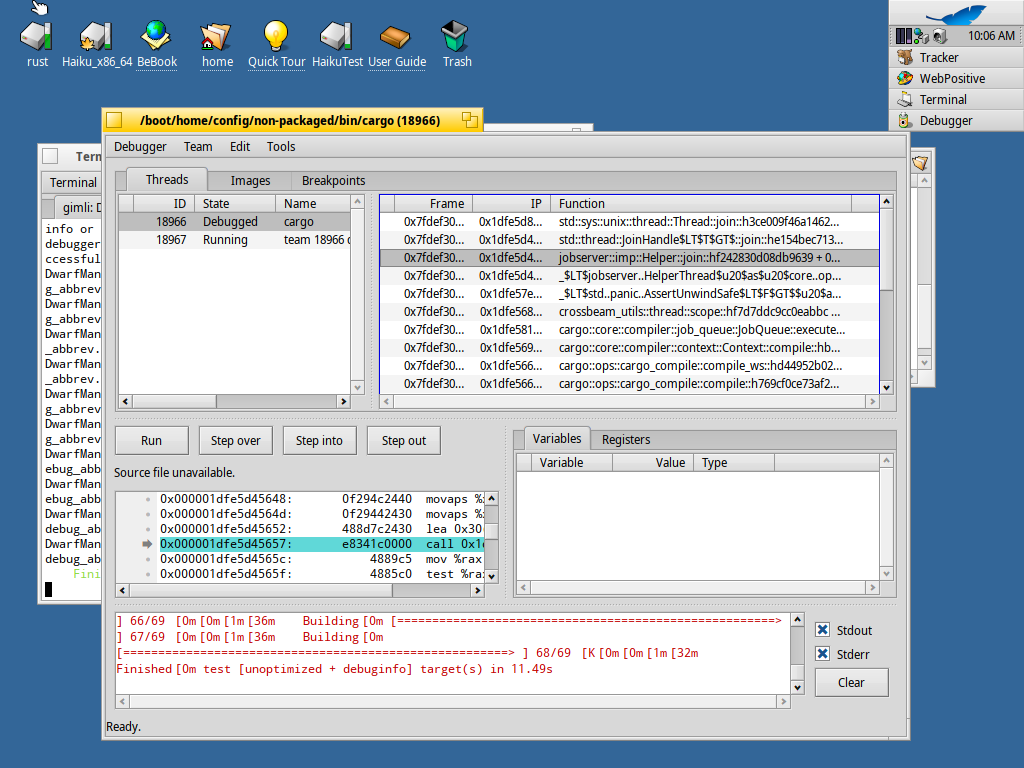This screenshot has height=768, width=1024.
Task: Click stack frames scrollbar down arrow
Action: [x=886, y=387]
